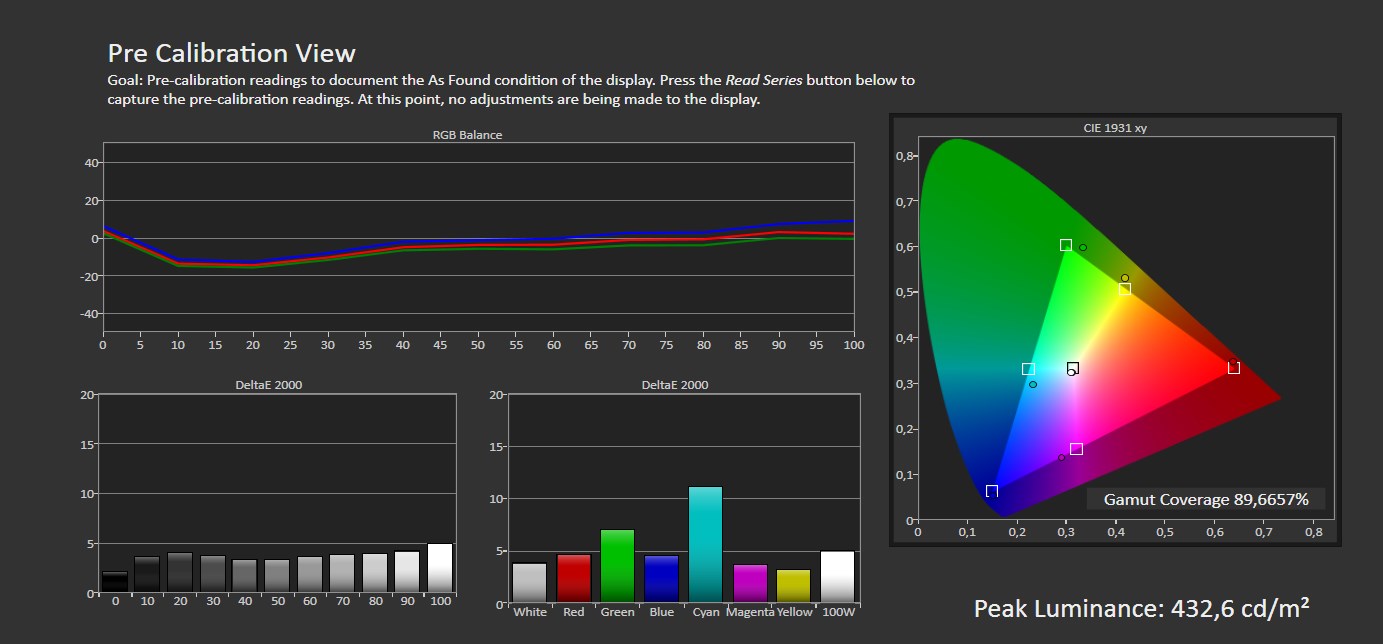
Task: Select the grayscale DeltaE bar at 100
Action: [440, 568]
